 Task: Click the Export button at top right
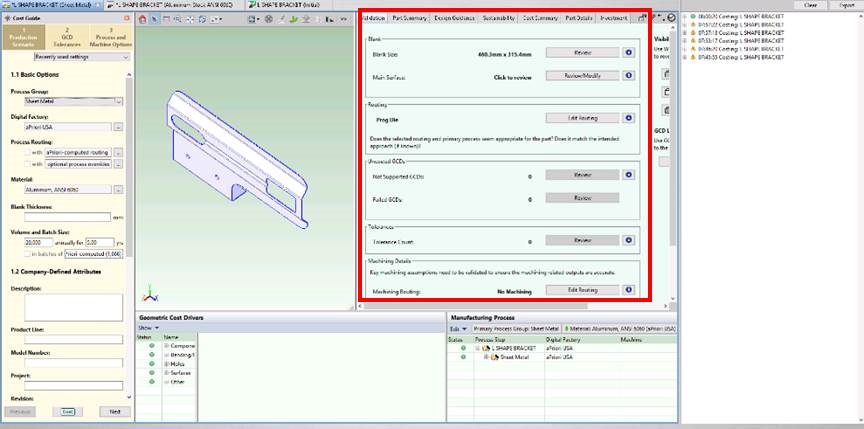[x=846, y=4]
